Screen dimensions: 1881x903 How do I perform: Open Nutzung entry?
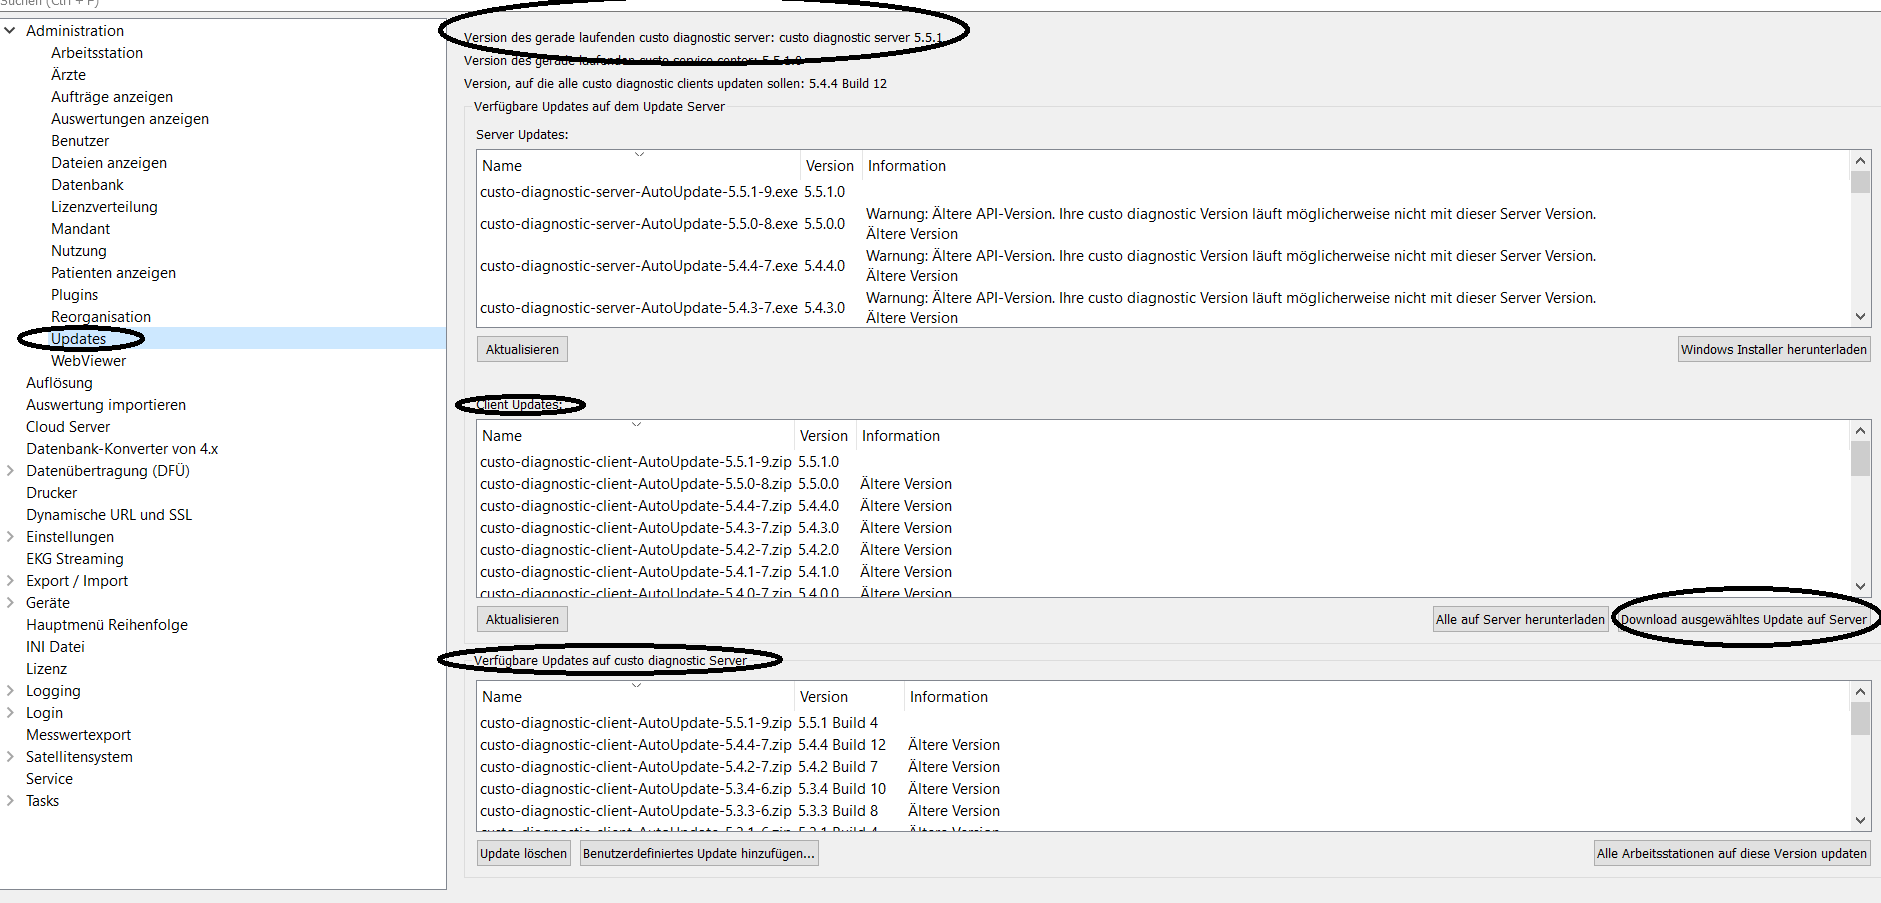pyautogui.click(x=79, y=251)
